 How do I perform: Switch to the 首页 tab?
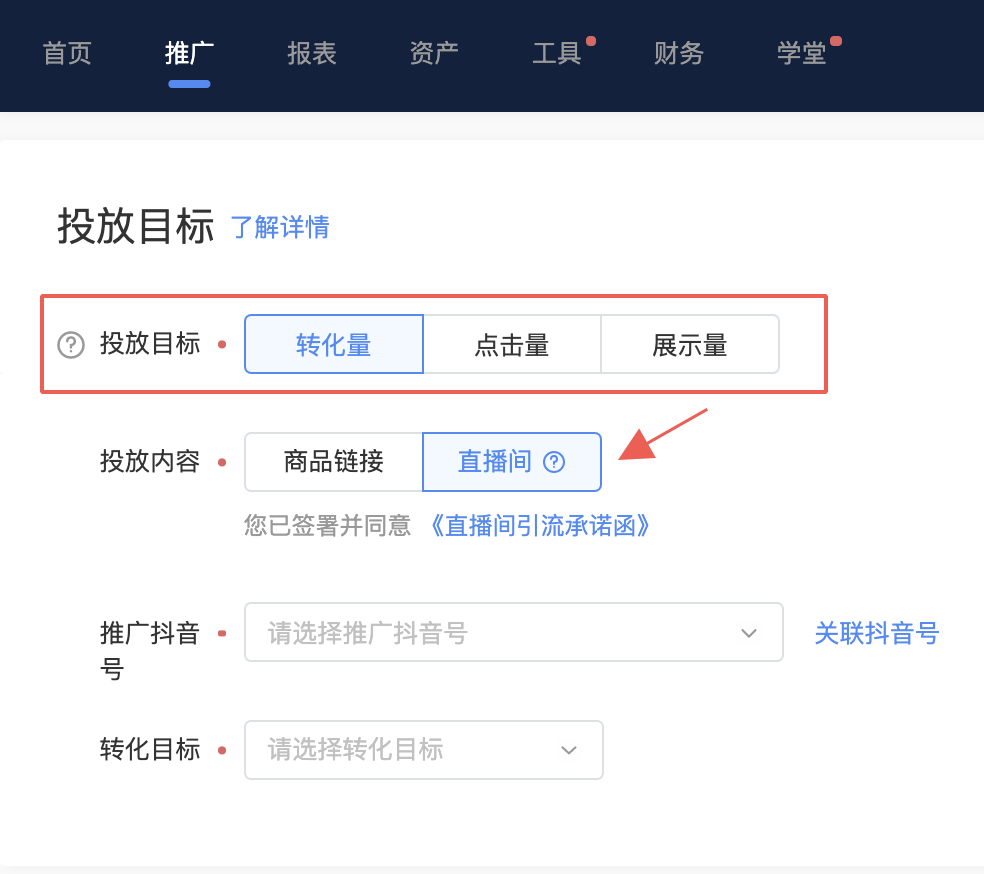[x=67, y=55]
